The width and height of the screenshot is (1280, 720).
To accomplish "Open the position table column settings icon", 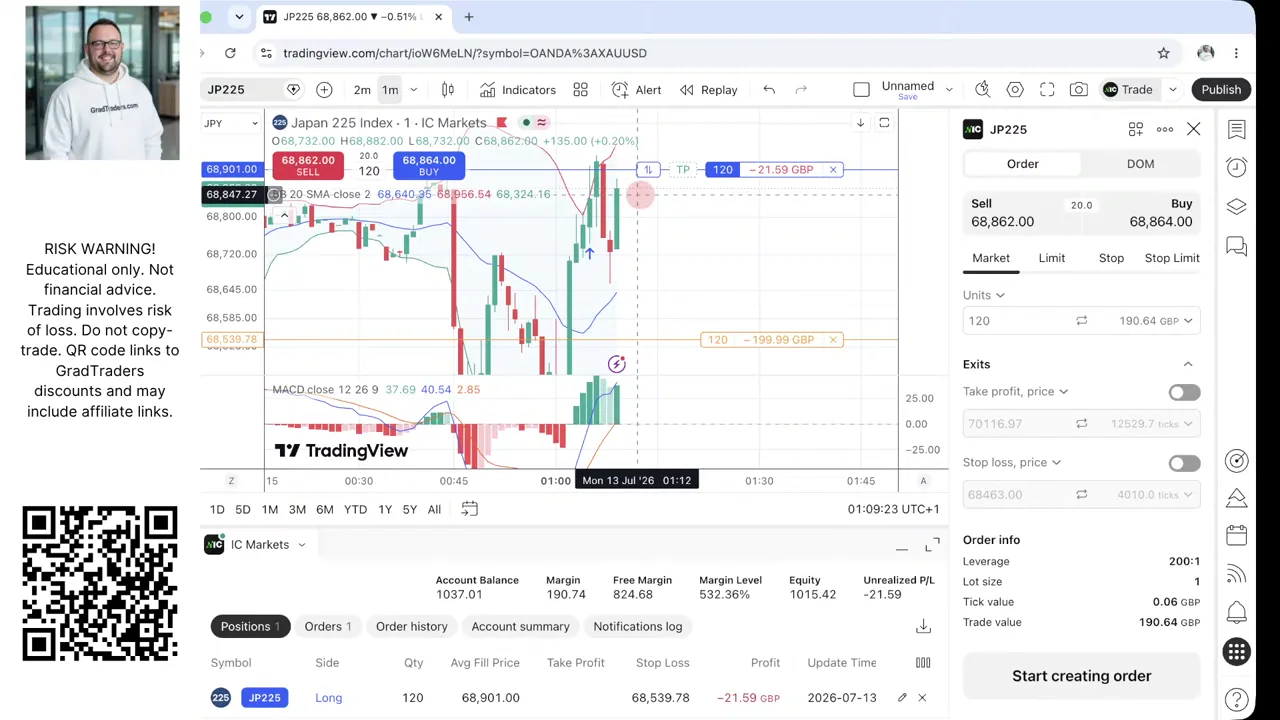I will 923,662.
